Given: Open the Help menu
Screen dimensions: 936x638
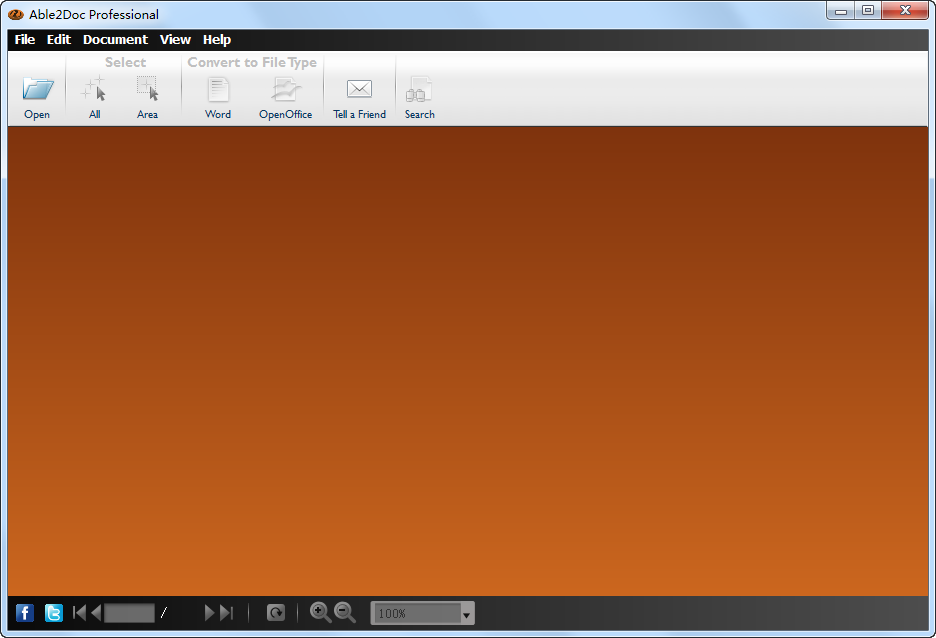Looking at the screenshot, I should pyautogui.click(x=217, y=39).
